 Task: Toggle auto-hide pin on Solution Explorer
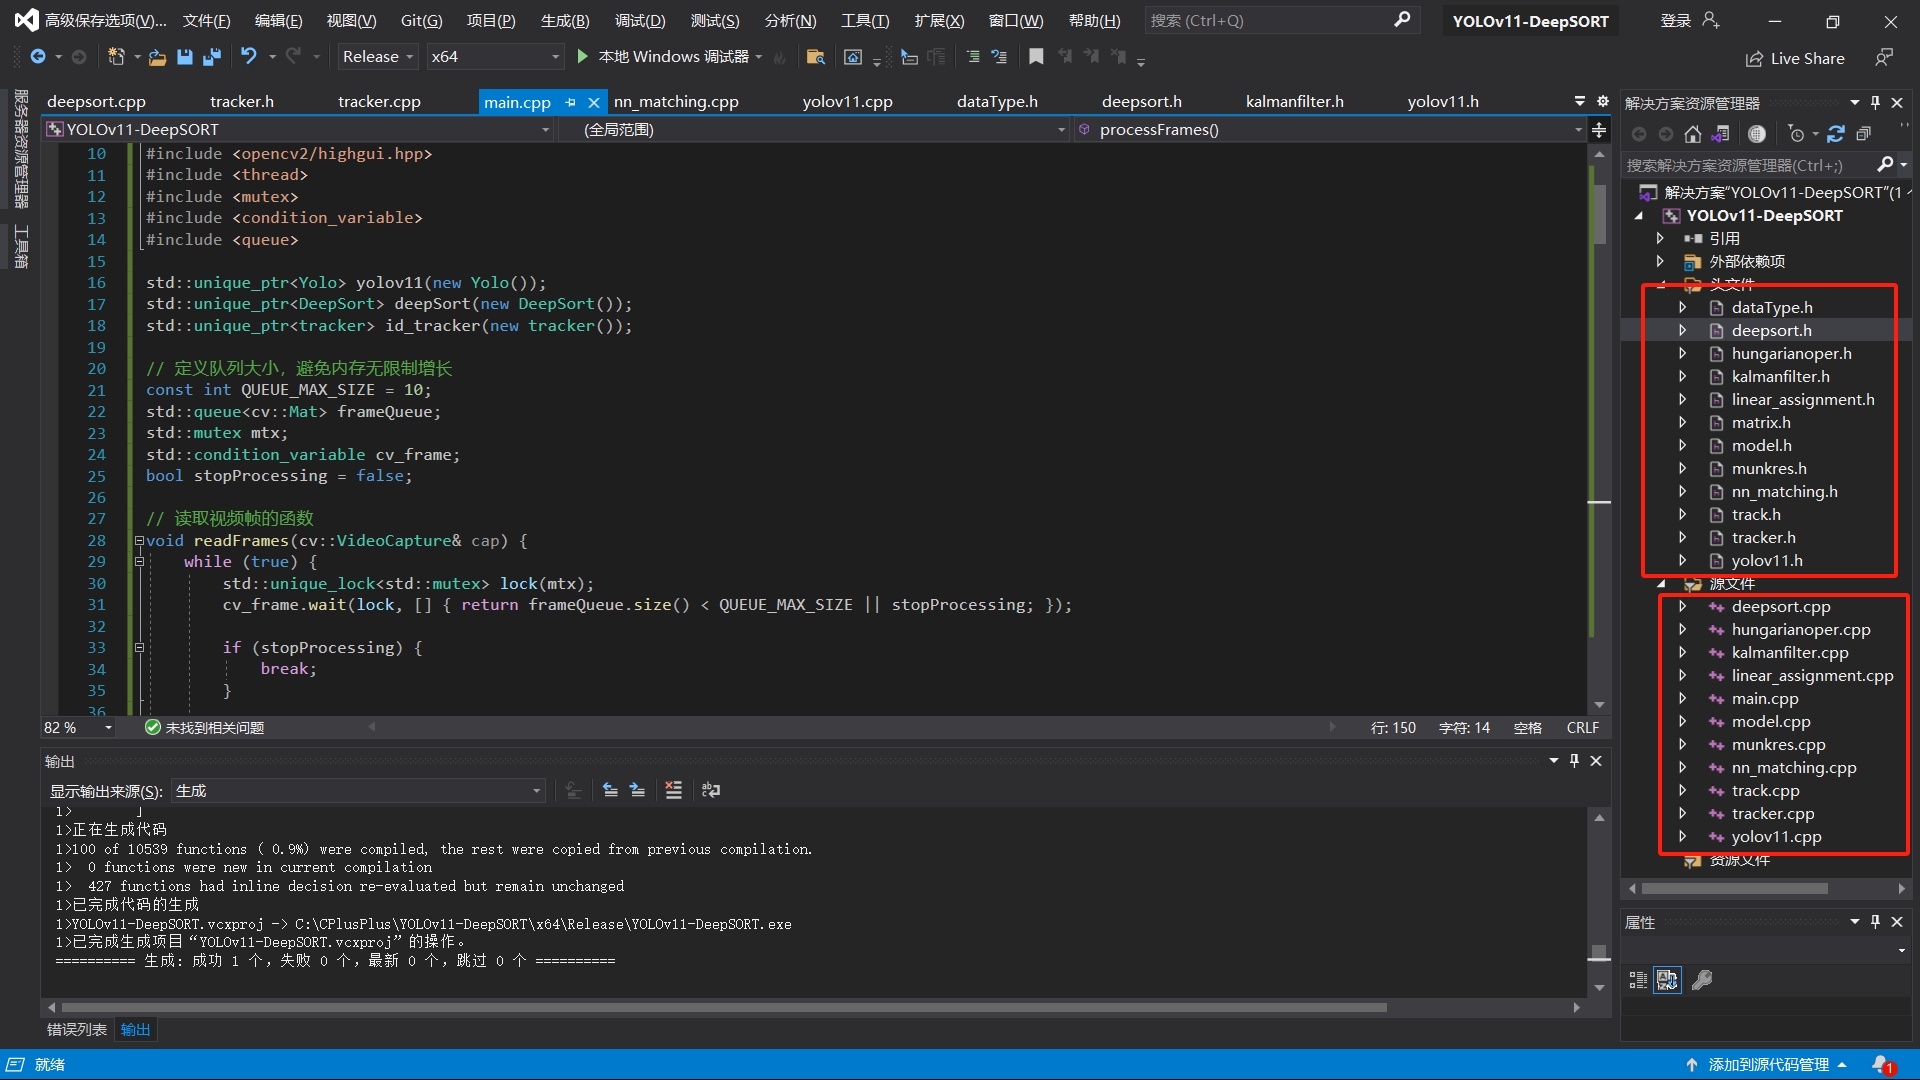click(1875, 103)
